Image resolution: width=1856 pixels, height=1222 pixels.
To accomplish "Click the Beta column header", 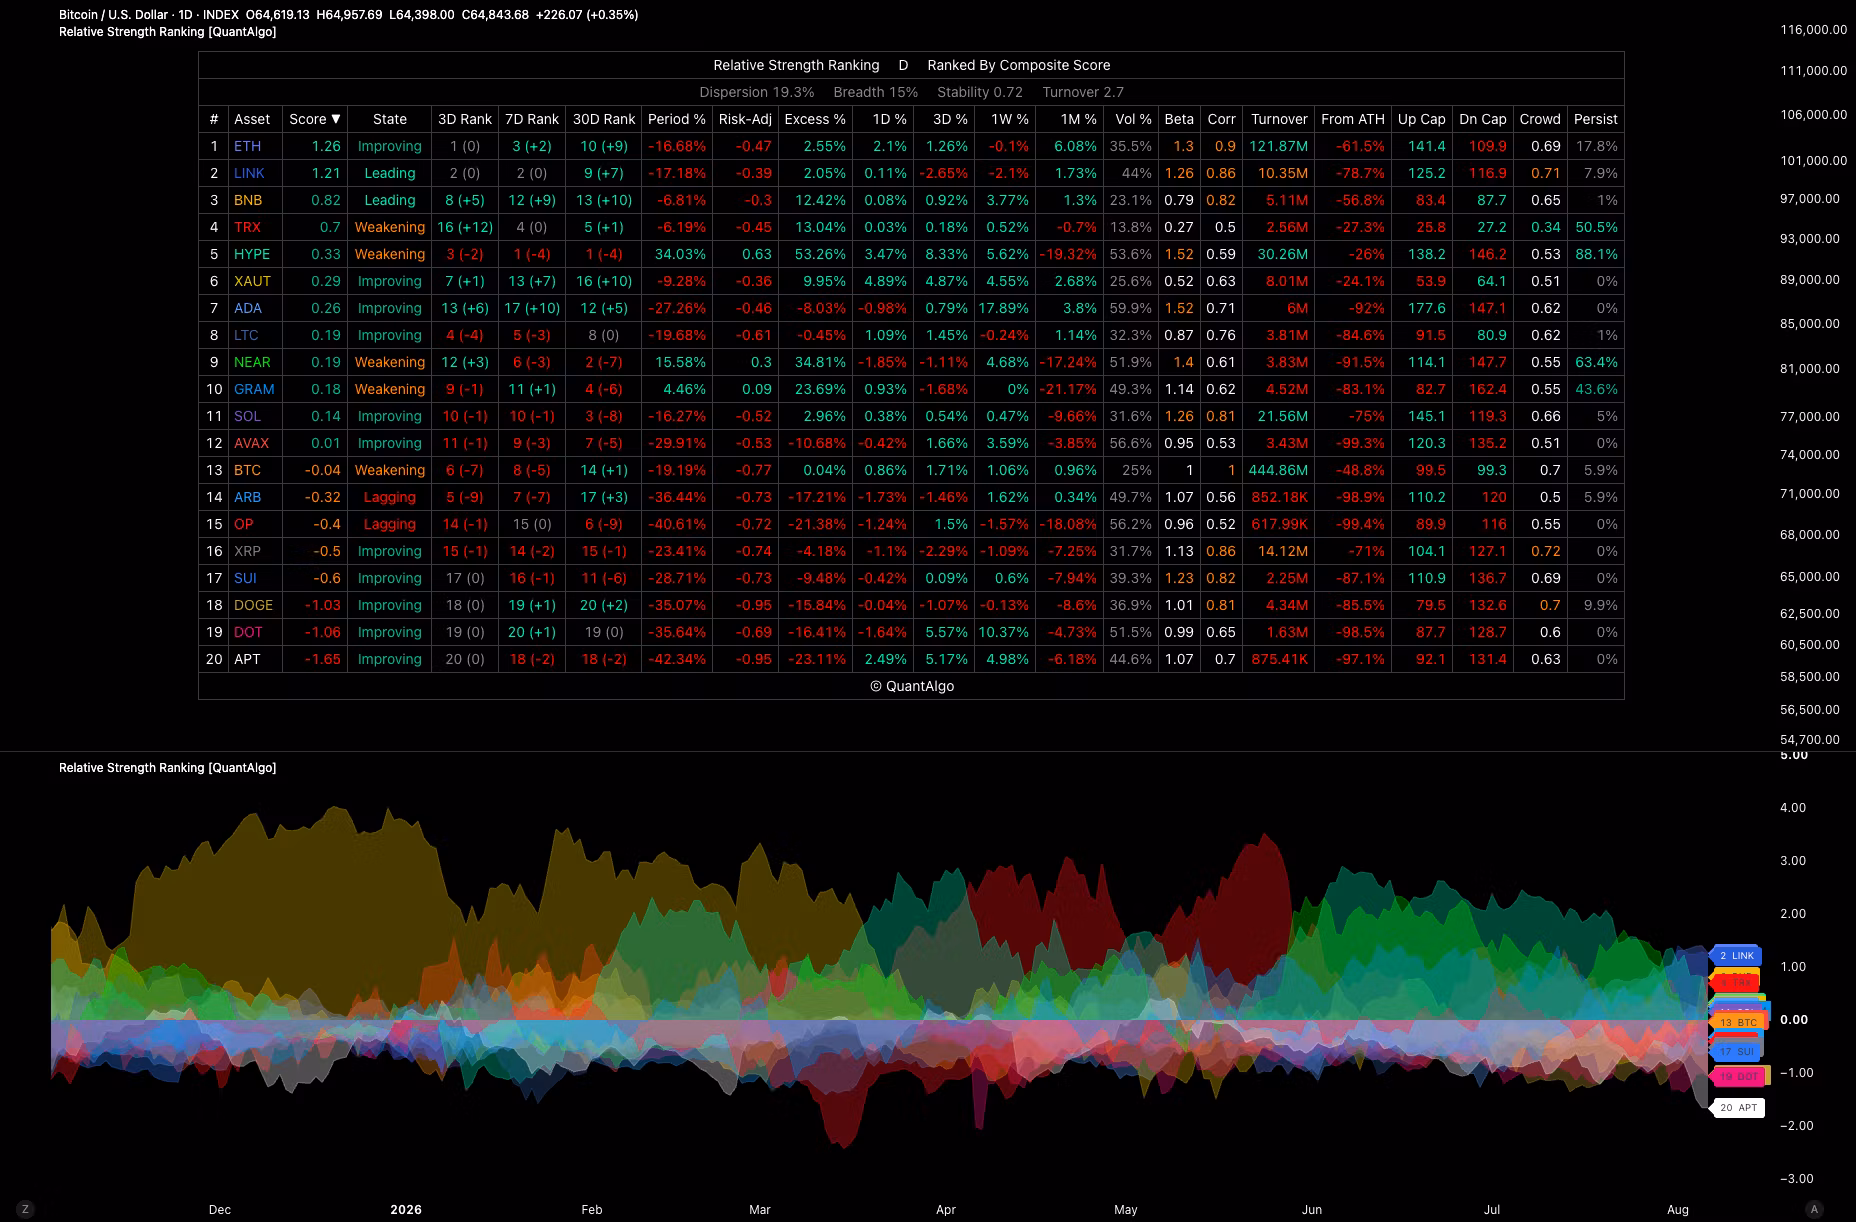I will (1179, 119).
